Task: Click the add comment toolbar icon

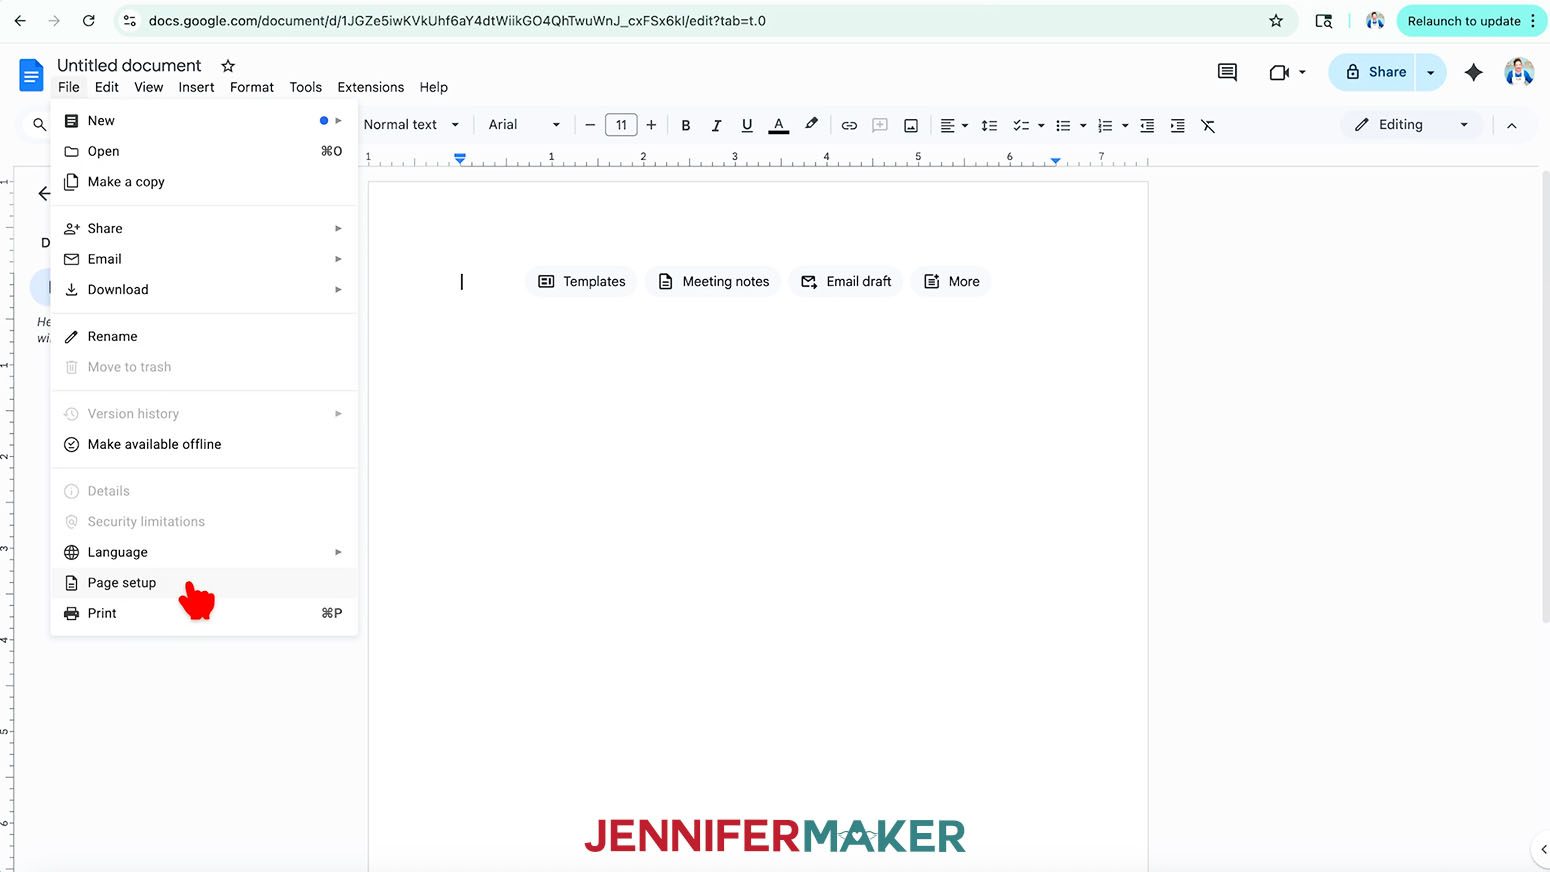Action: point(880,125)
